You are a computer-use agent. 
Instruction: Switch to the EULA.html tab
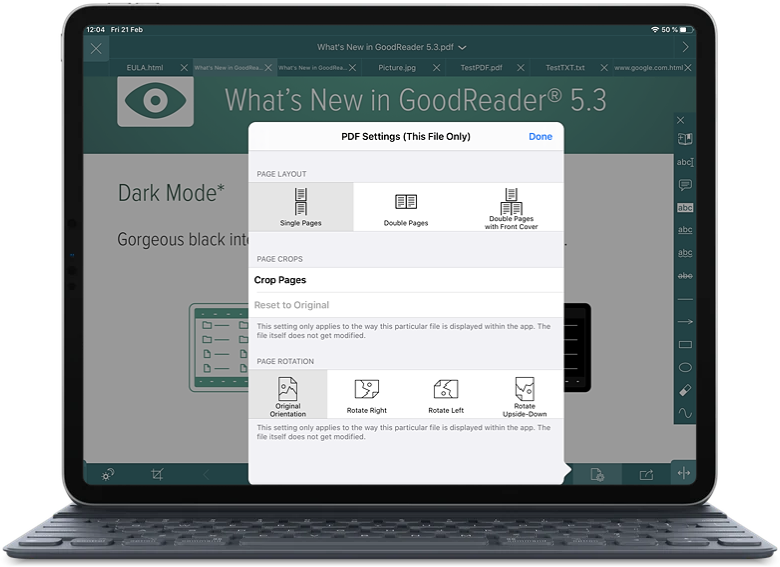145,68
